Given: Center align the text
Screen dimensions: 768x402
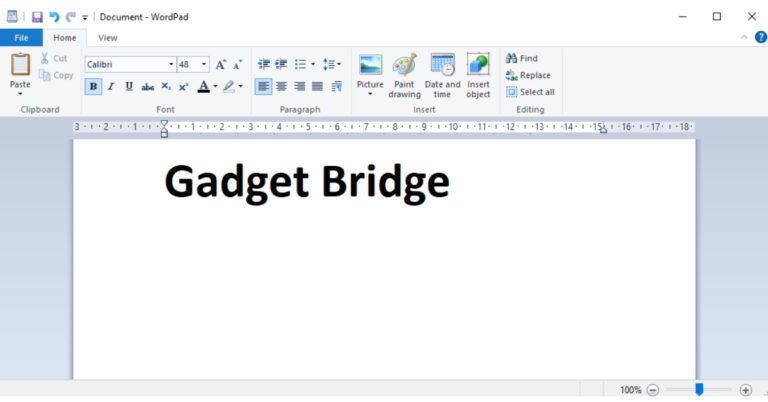Looking at the screenshot, I should point(281,87).
